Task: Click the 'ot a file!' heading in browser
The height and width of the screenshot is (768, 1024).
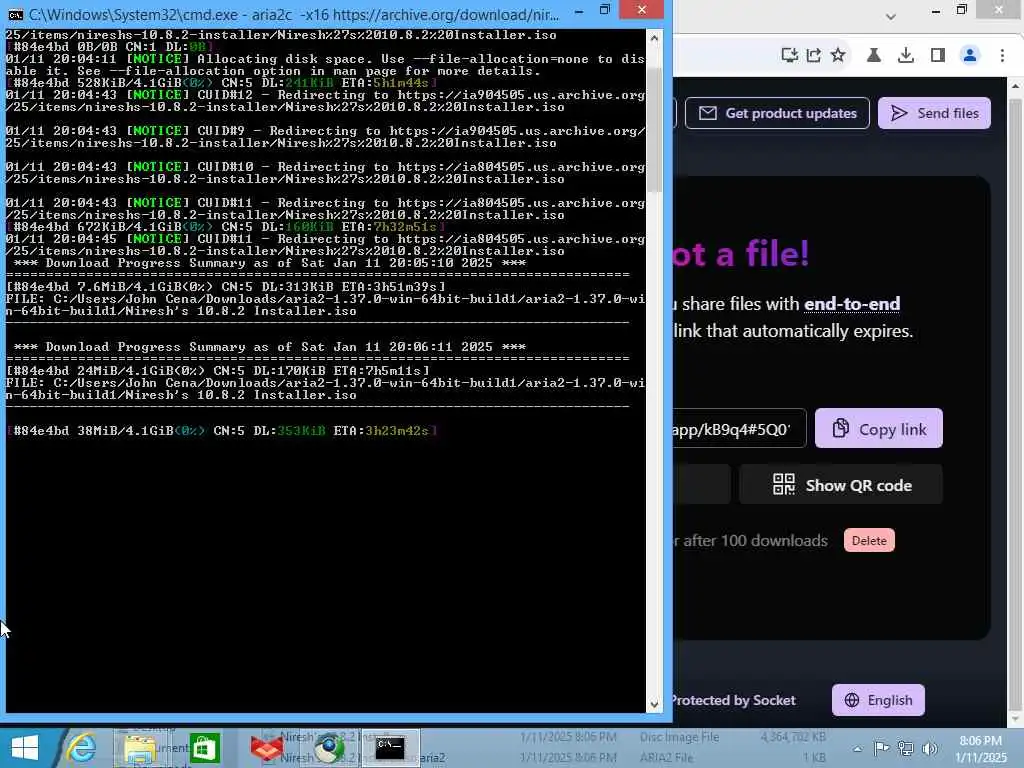Action: click(741, 253)
